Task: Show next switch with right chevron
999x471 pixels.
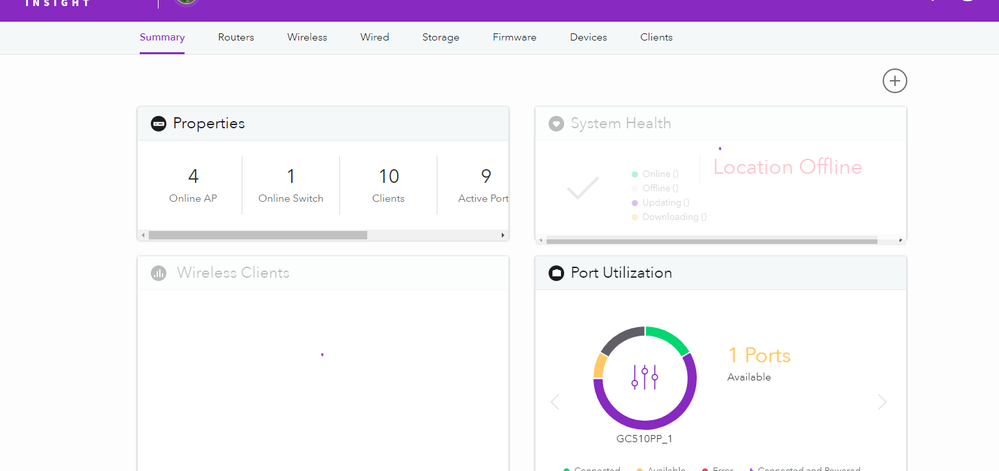Action: 881,402
